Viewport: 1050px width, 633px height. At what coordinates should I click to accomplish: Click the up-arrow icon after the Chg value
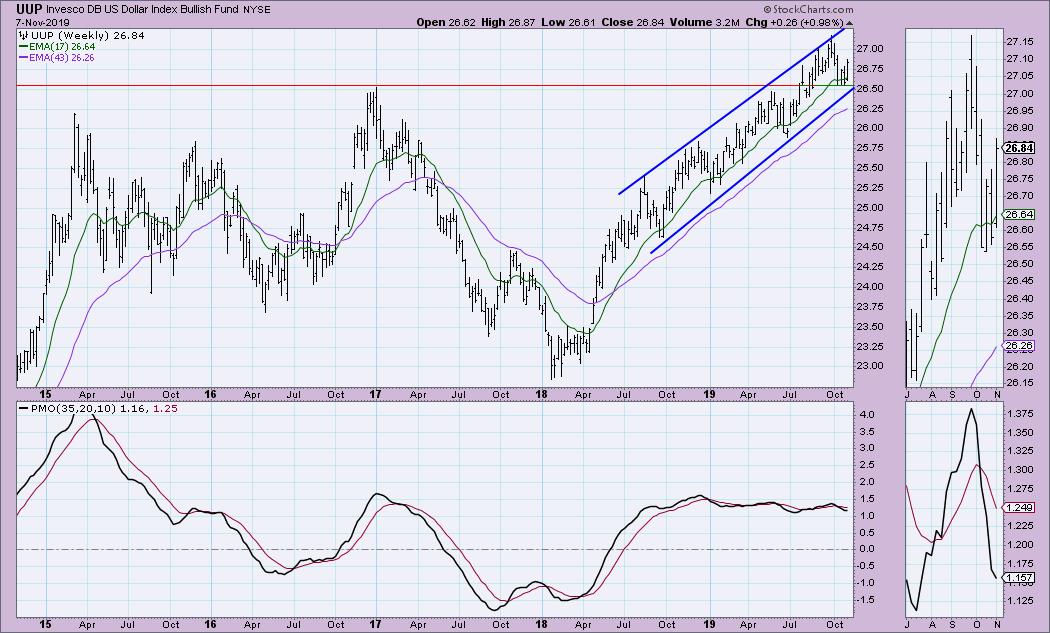tap(849, 23)
